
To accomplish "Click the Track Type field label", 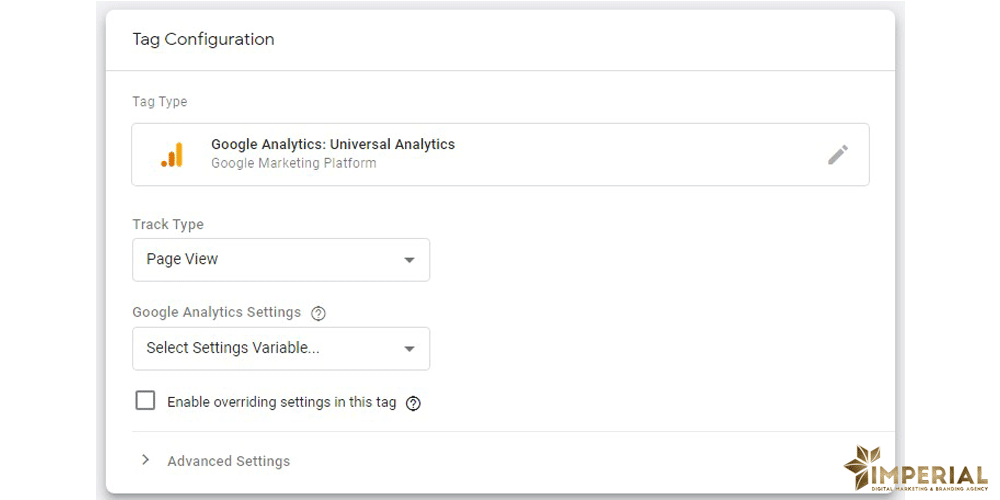I will point(167,225).
